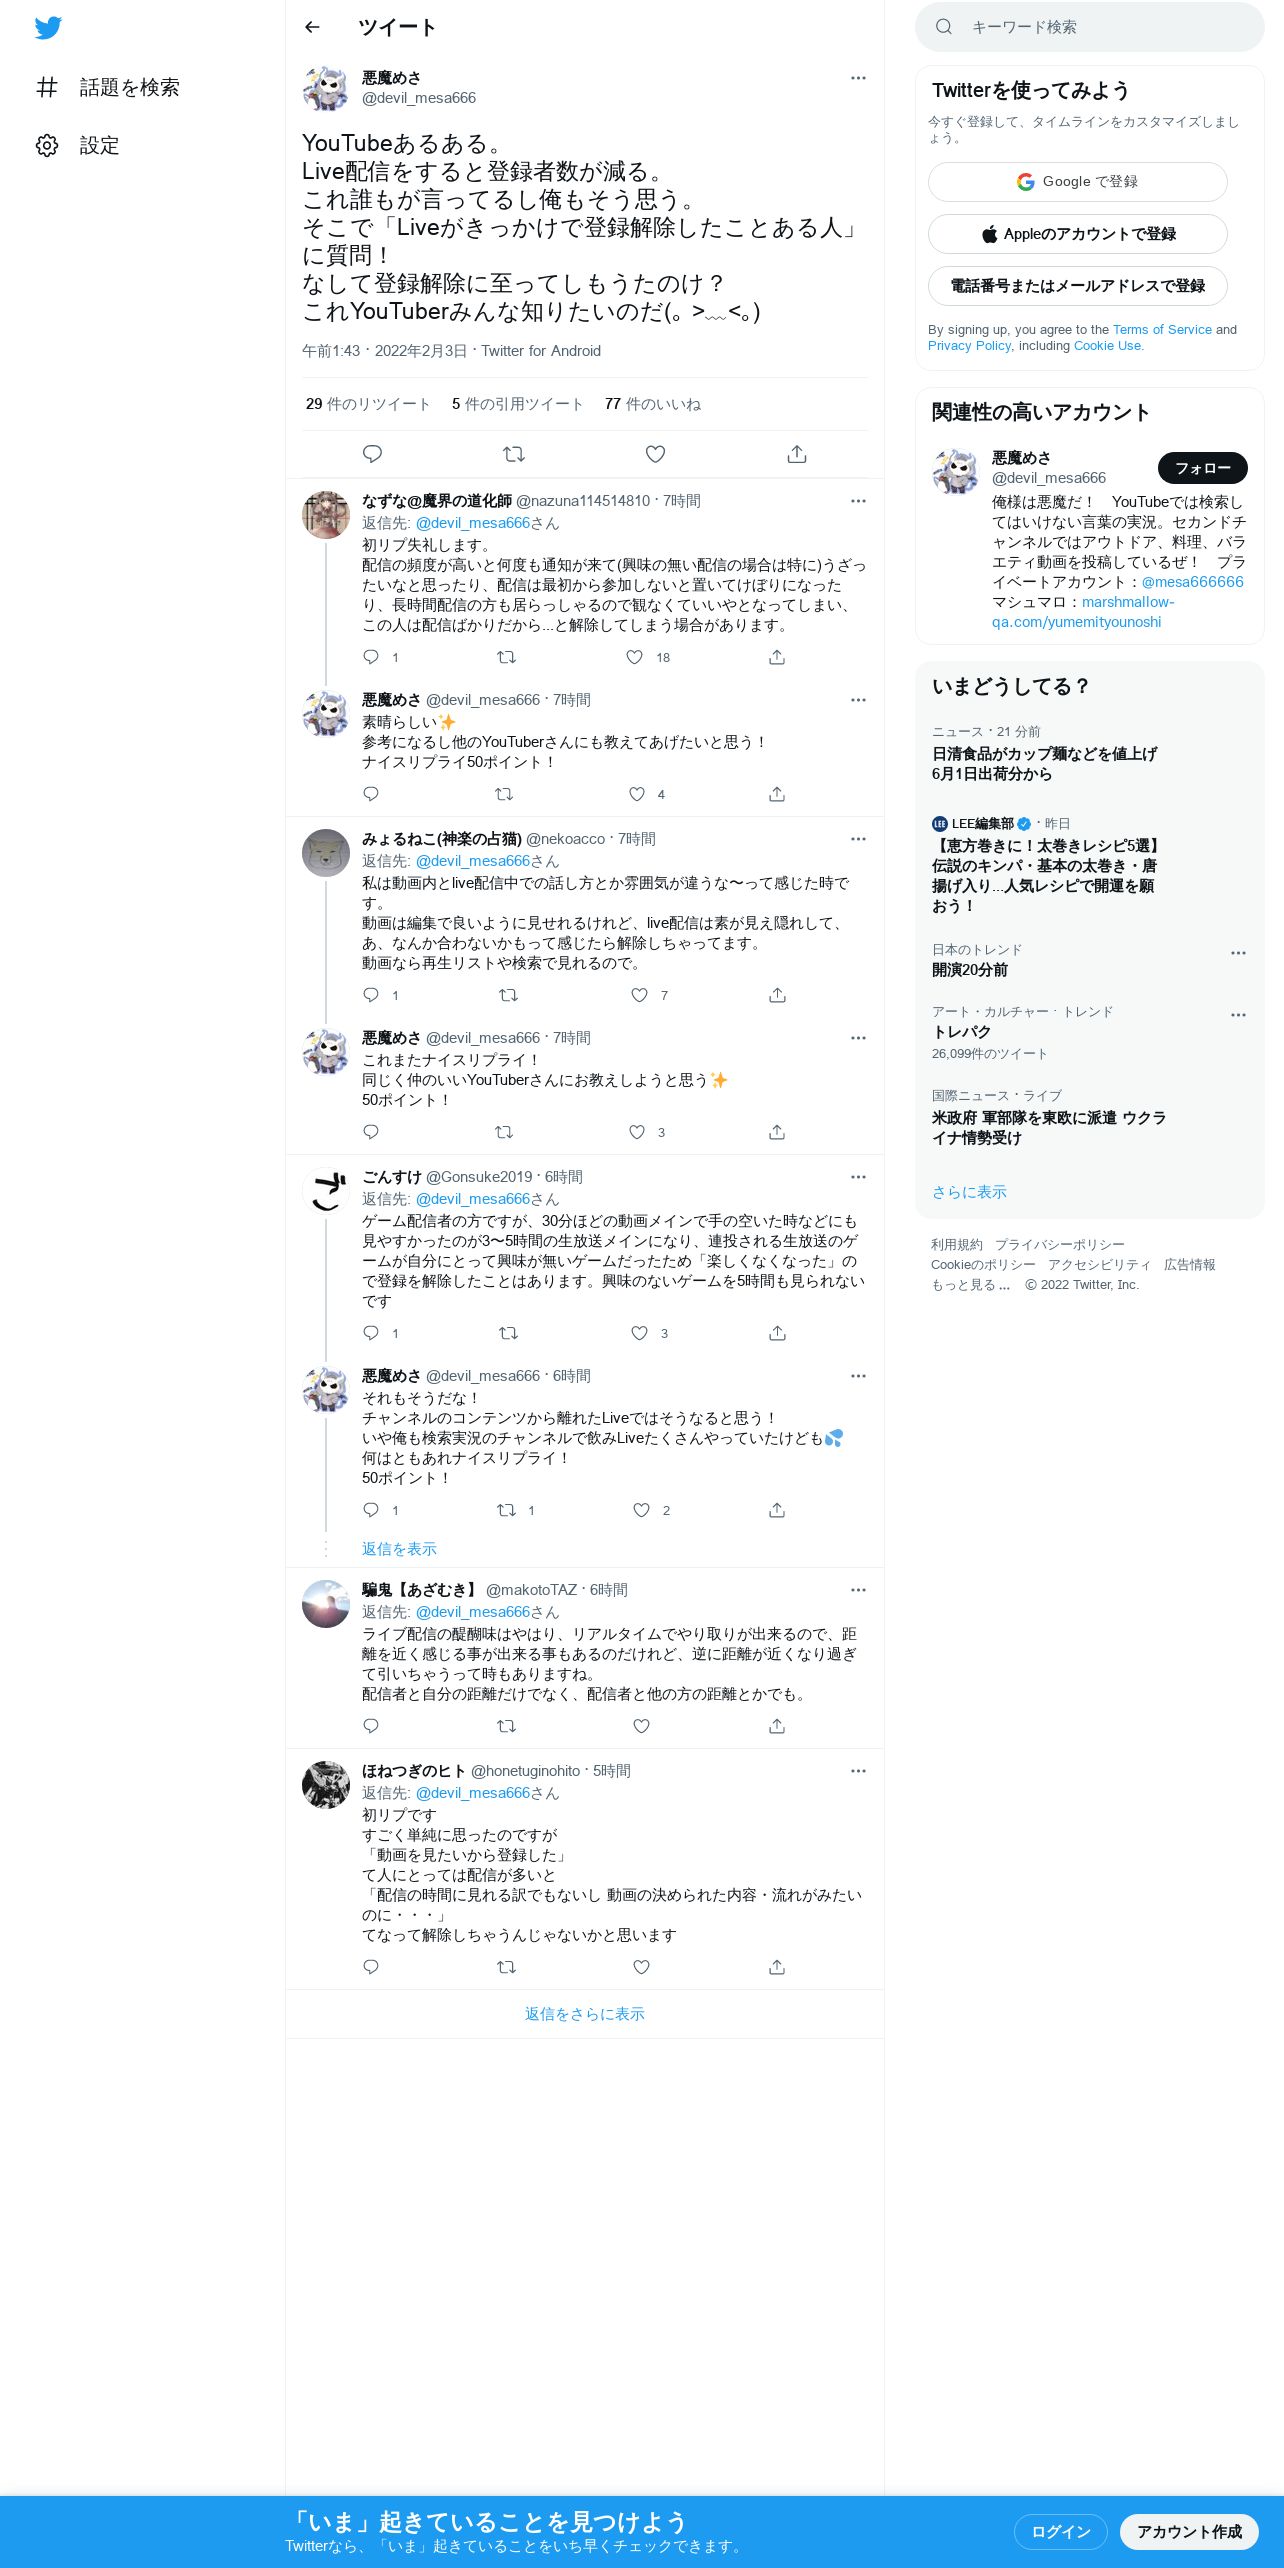This screenshot has height=2568, width=1284.
Task: View the 29 件のリツイート list
Action: (x=368, y=404)
